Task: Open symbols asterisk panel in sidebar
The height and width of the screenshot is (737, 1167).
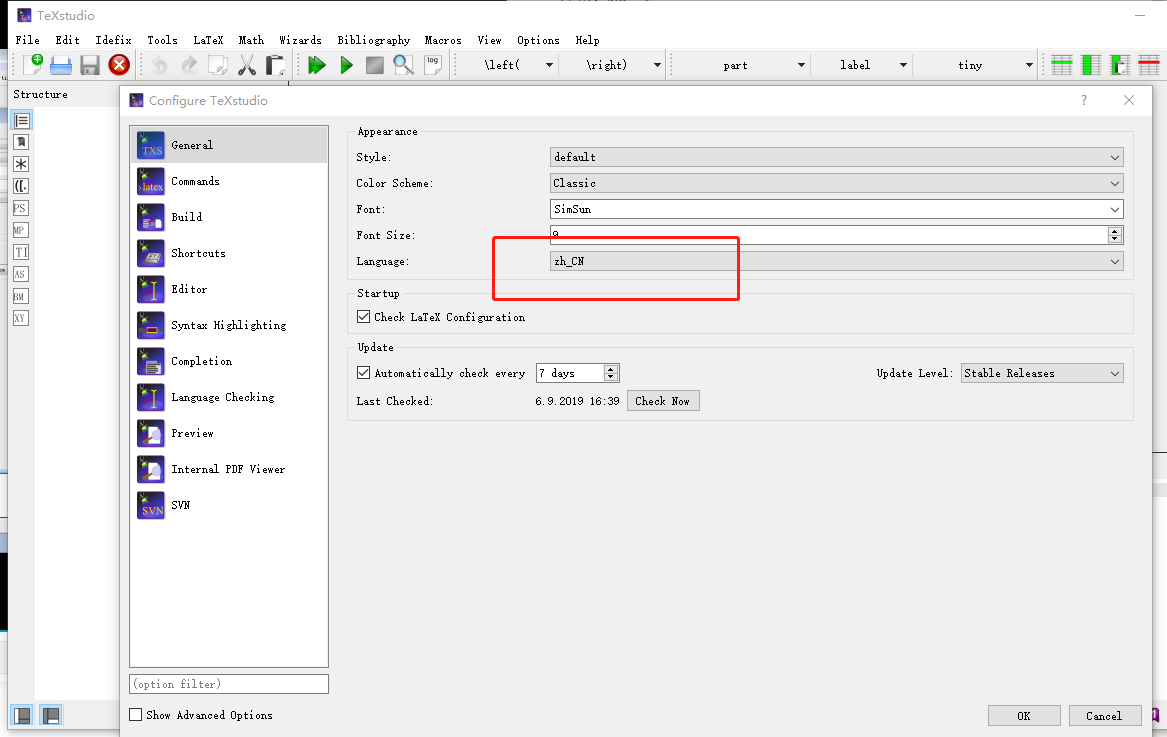Action: [x=22, y=165]
